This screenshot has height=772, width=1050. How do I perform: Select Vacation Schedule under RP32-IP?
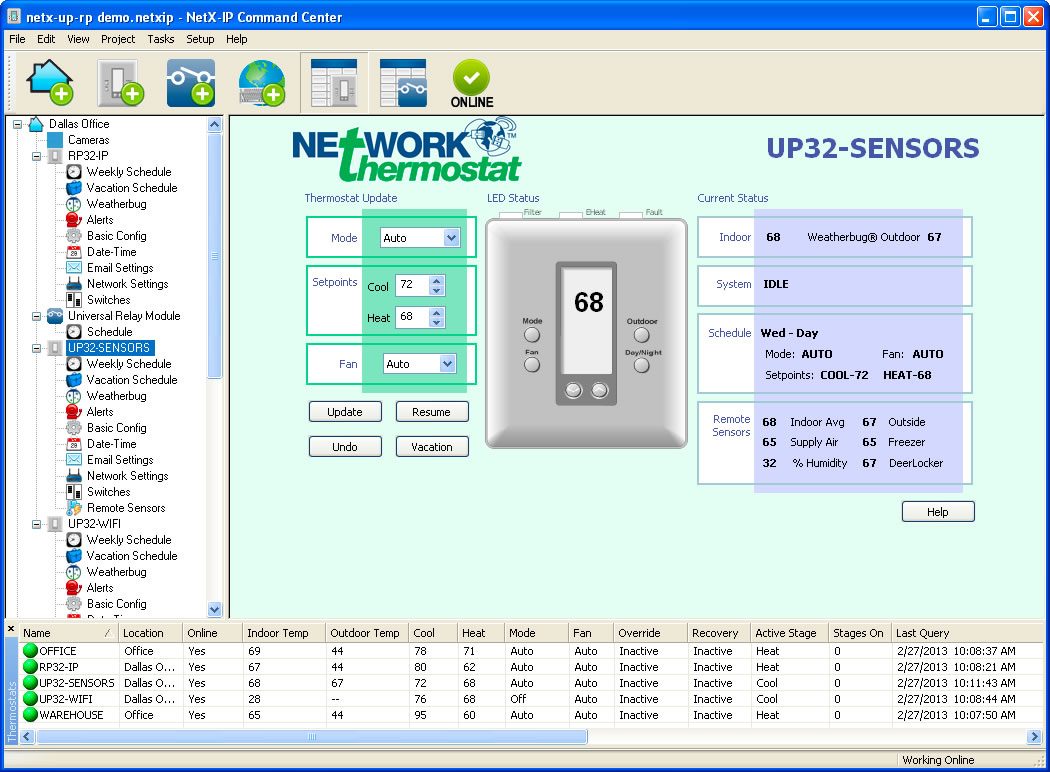132,188
